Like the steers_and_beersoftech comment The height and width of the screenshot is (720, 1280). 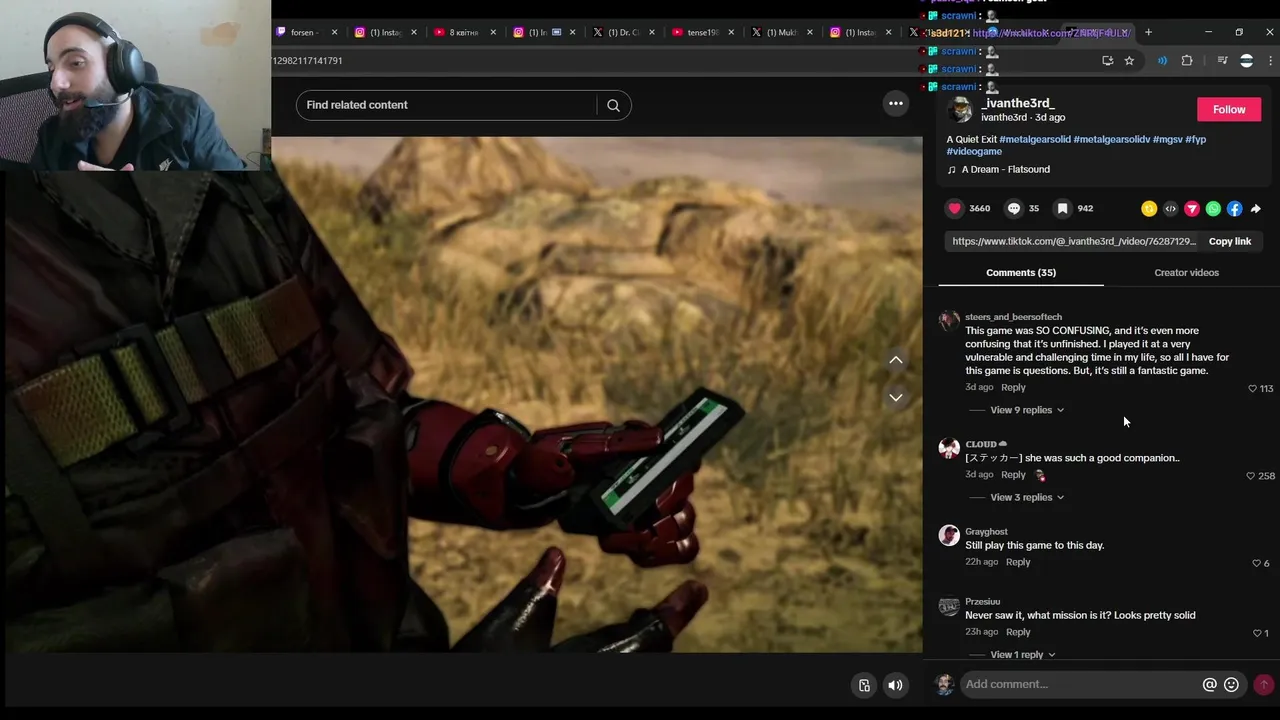(1252, 388)
